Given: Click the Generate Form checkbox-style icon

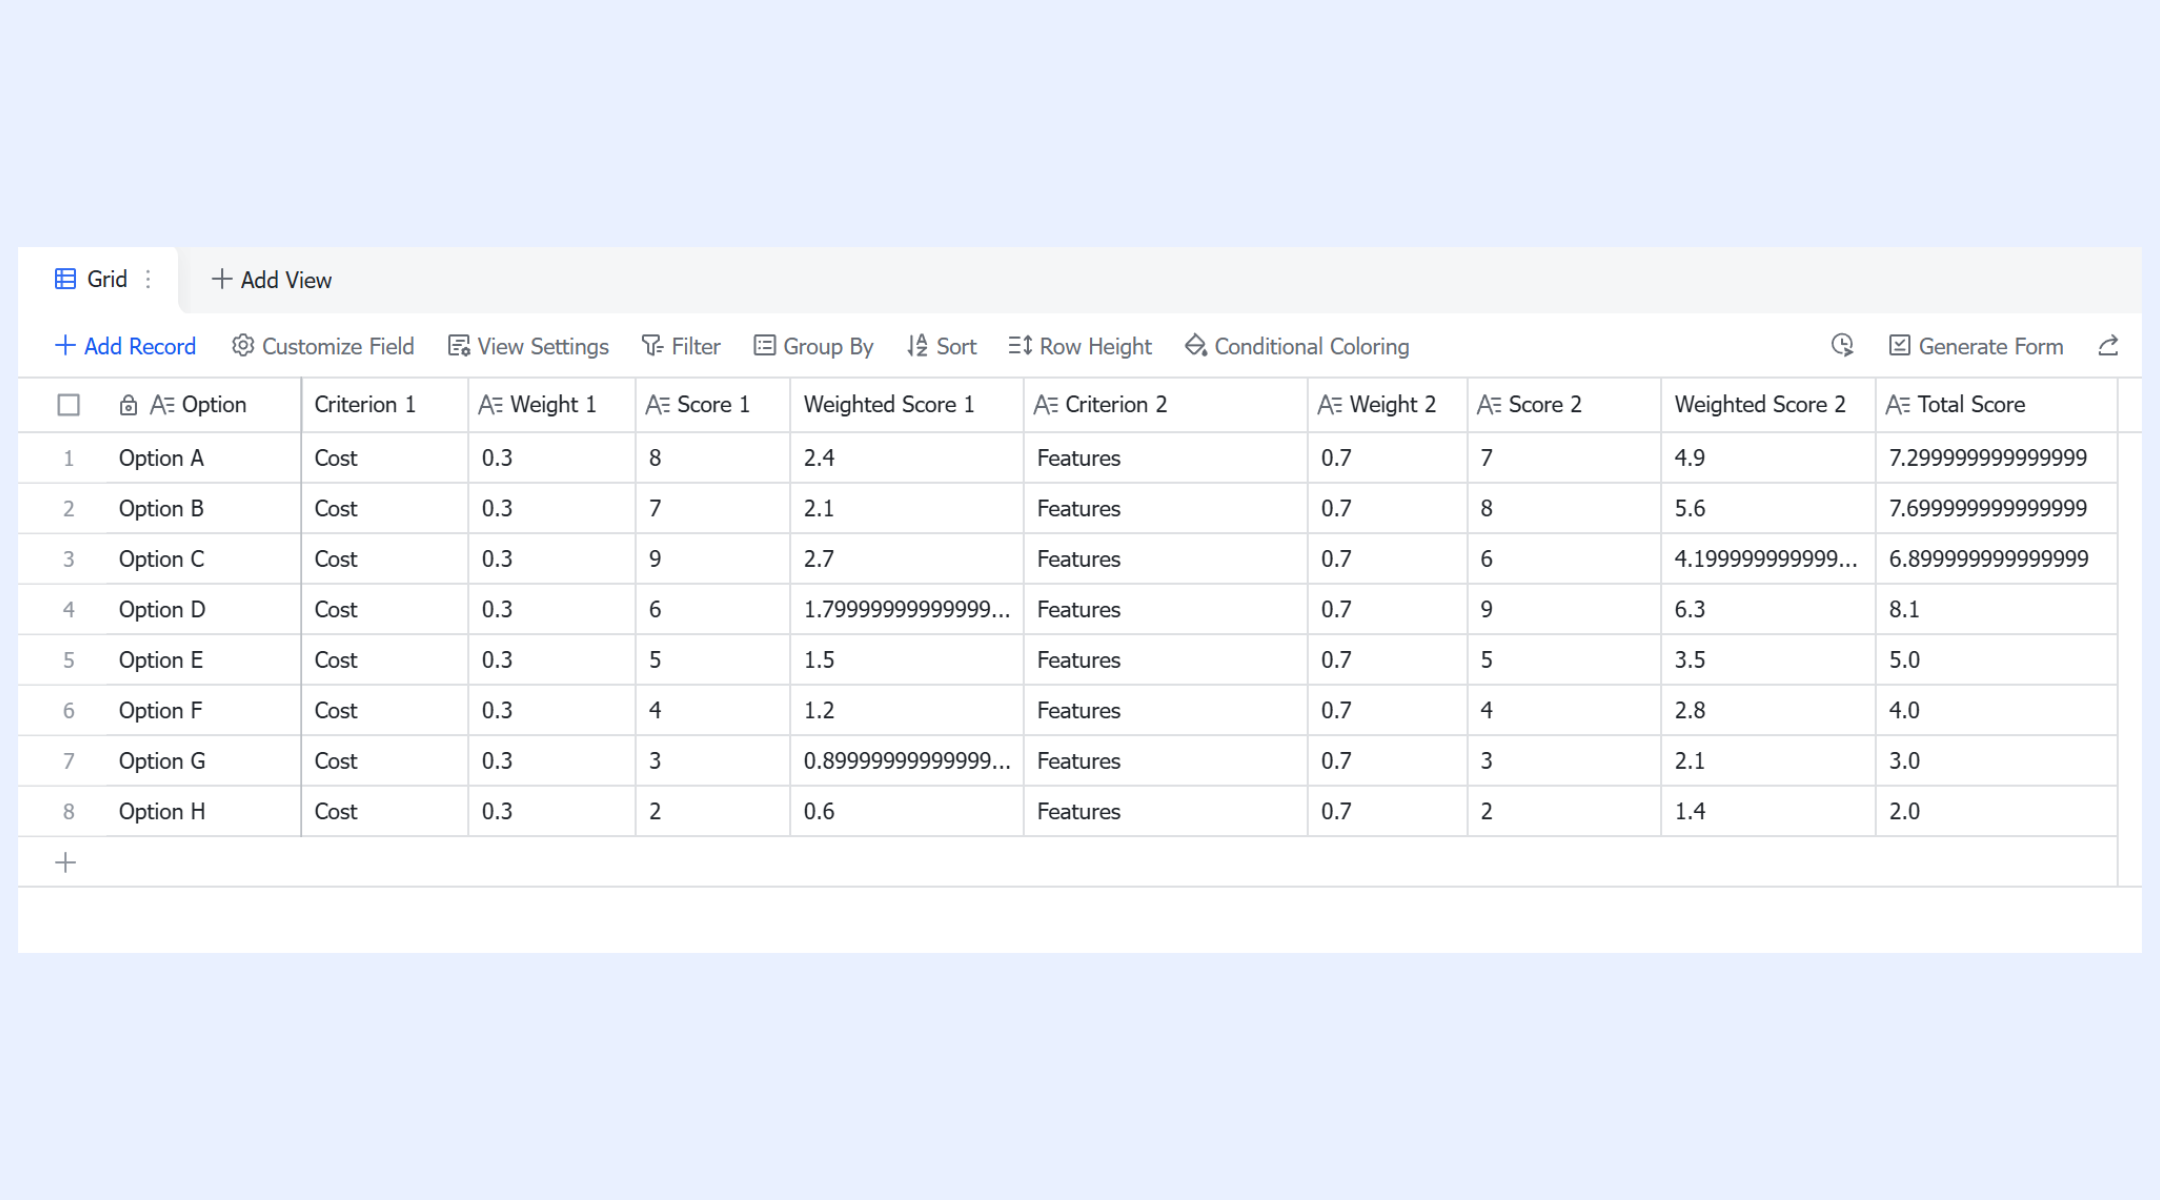Looking at the screenshot, I should (1900, 346).
